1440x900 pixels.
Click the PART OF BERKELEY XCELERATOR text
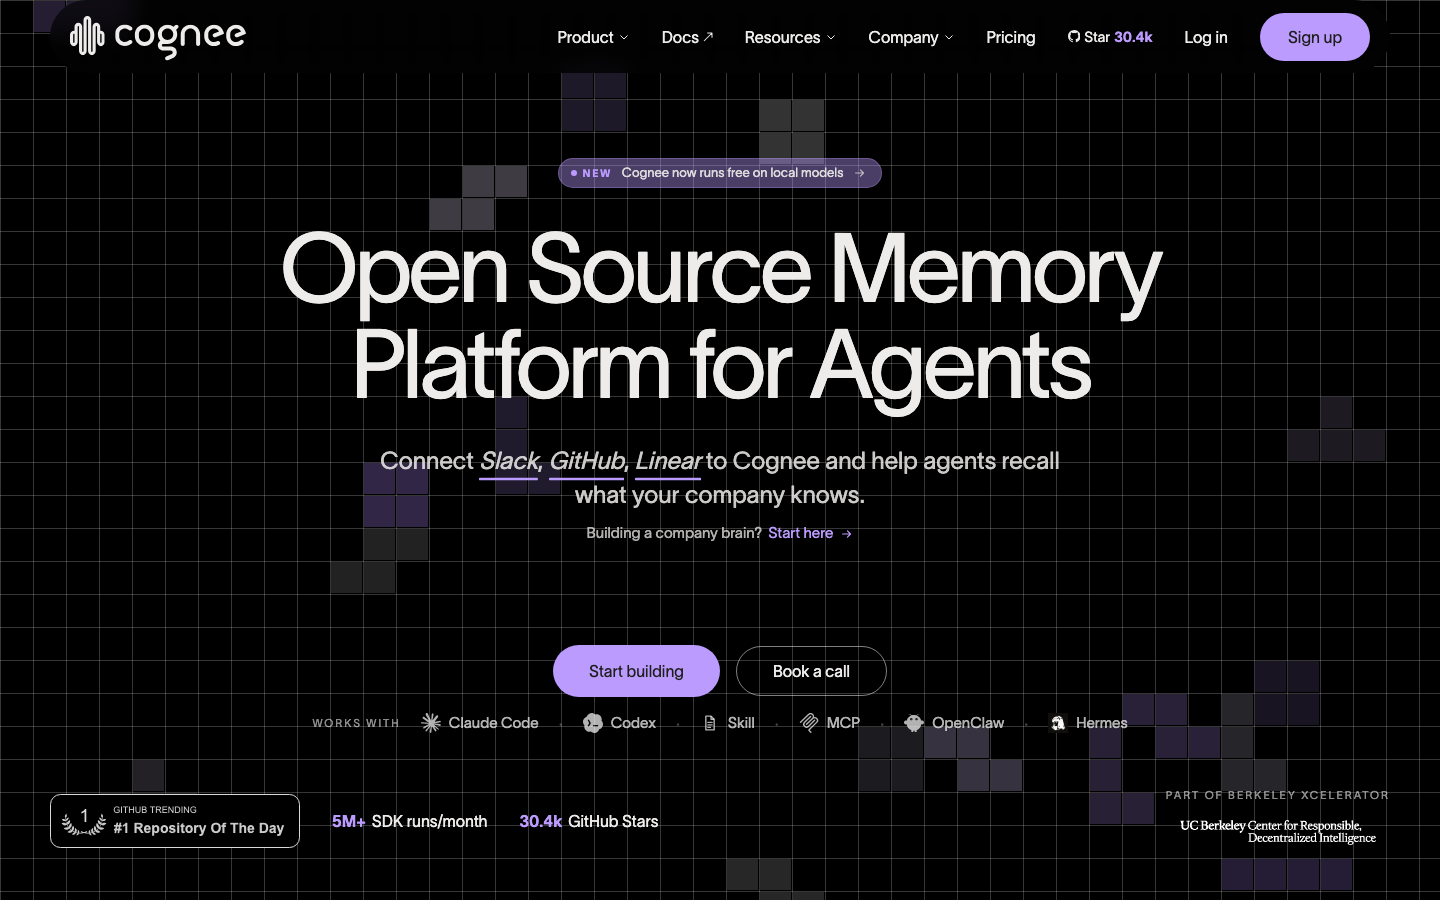1277,795
